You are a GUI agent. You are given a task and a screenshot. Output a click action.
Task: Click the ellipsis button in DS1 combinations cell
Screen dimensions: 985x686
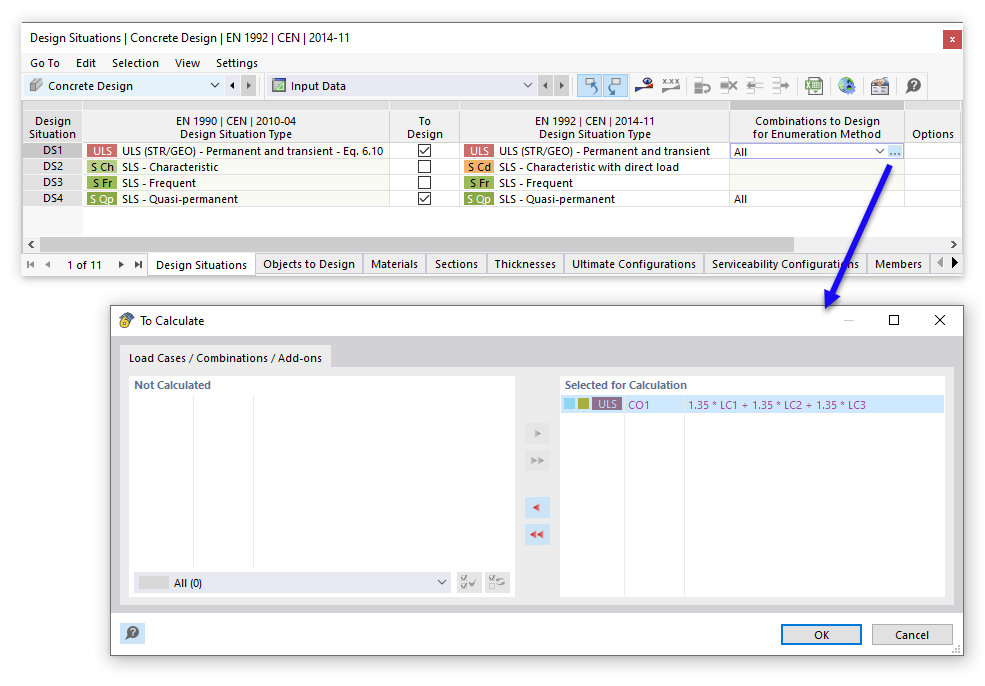pos(895,151)
